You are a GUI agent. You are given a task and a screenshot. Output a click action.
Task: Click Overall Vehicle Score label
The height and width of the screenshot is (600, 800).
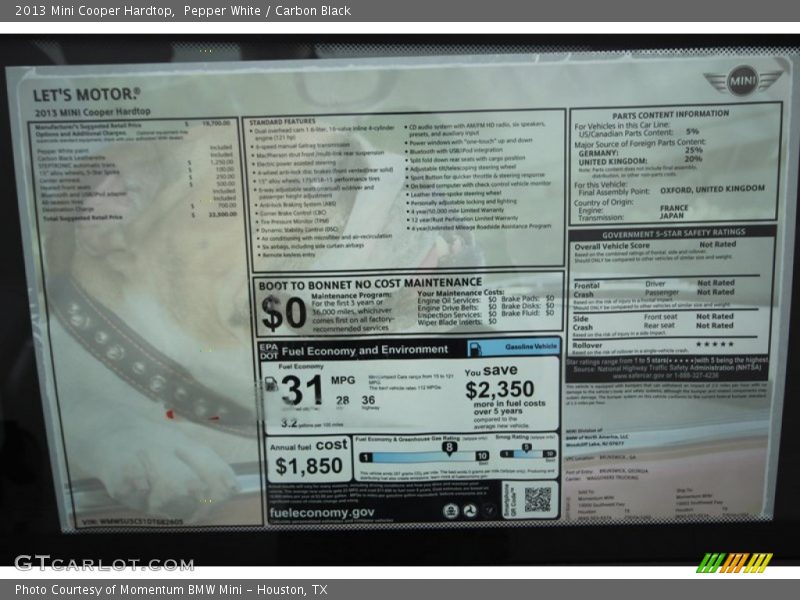612,246
